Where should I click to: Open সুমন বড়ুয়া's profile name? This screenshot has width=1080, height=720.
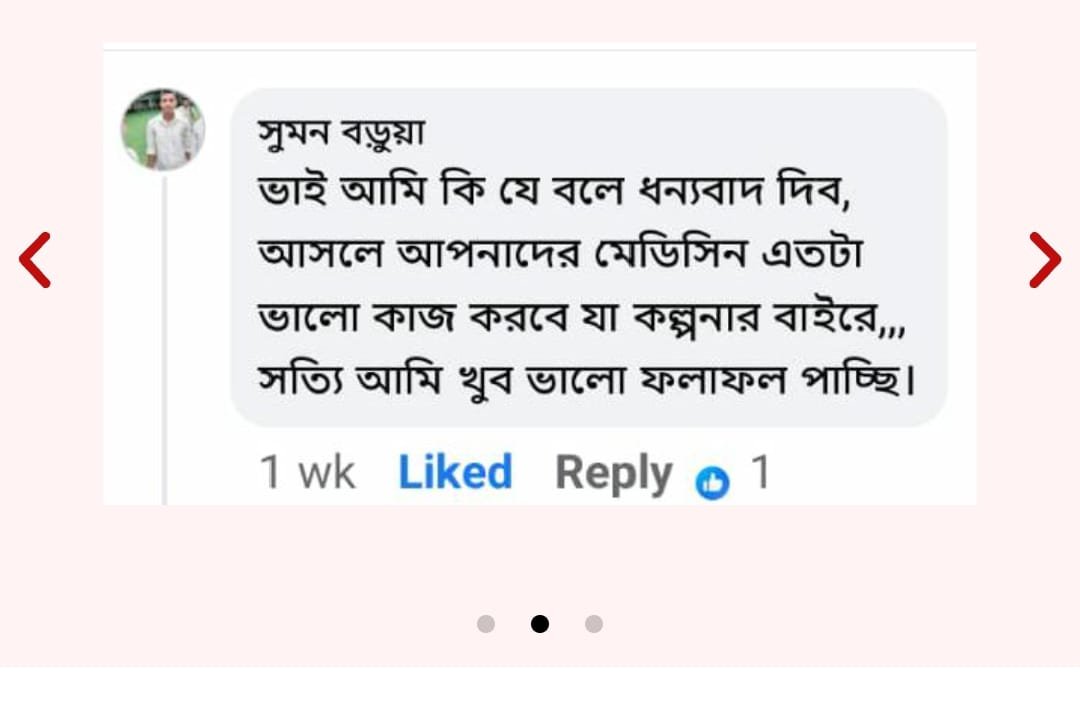342,131
